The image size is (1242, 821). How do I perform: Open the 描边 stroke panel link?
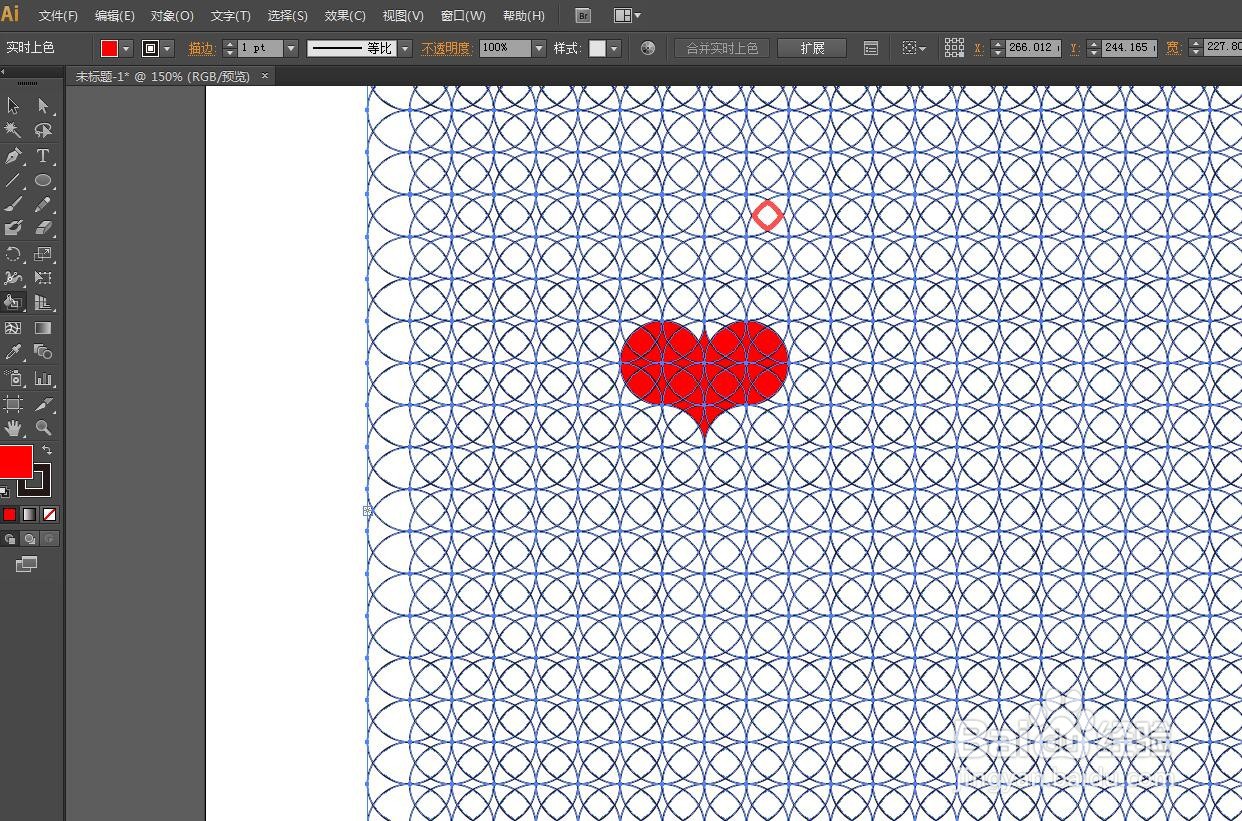(x=201, y=48)
